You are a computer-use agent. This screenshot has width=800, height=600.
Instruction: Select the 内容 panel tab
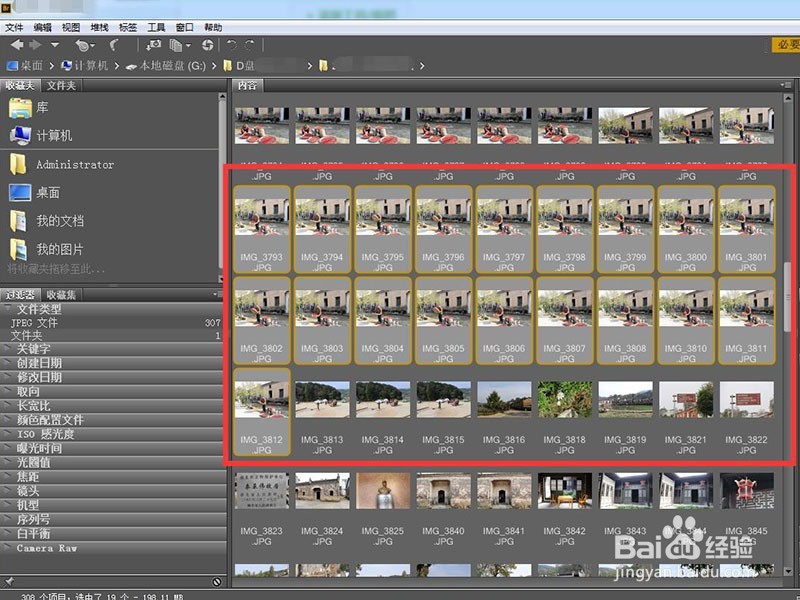pyautogui.click(x=247, y=85)
